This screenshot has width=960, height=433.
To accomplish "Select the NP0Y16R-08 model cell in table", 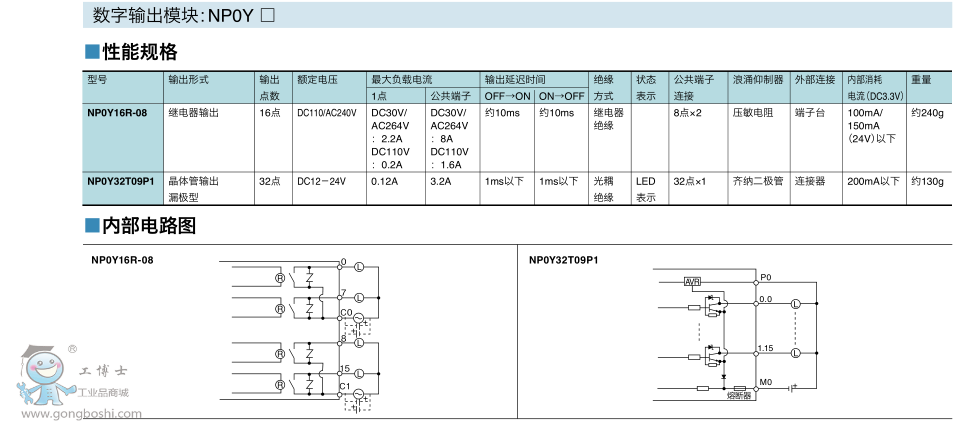I will (x=117, y=113).
